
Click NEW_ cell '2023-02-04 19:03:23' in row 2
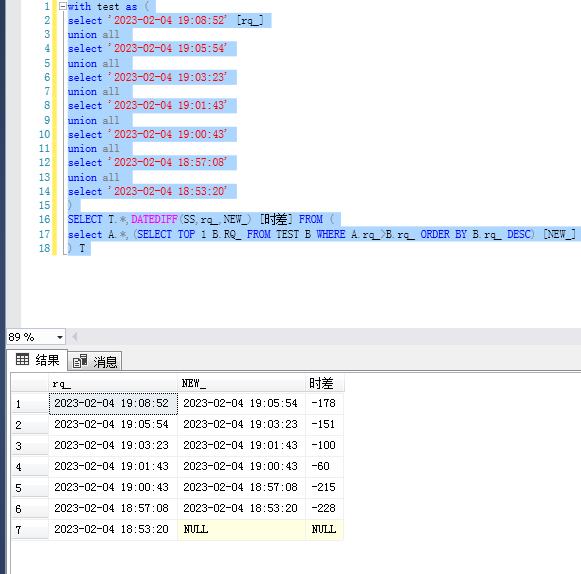[x=241, y=424]
